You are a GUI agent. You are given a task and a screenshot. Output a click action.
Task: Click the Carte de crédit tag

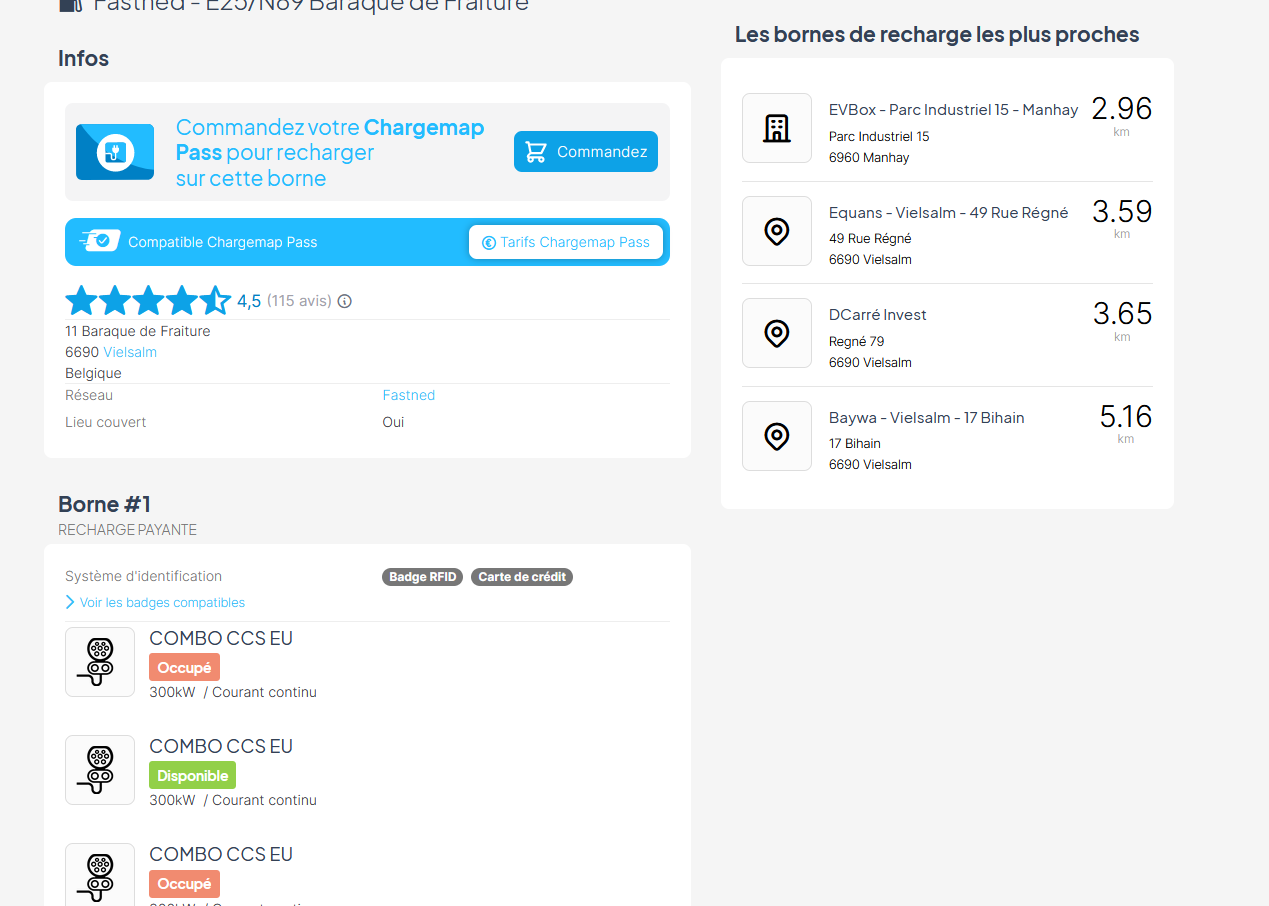coord(522,577)
